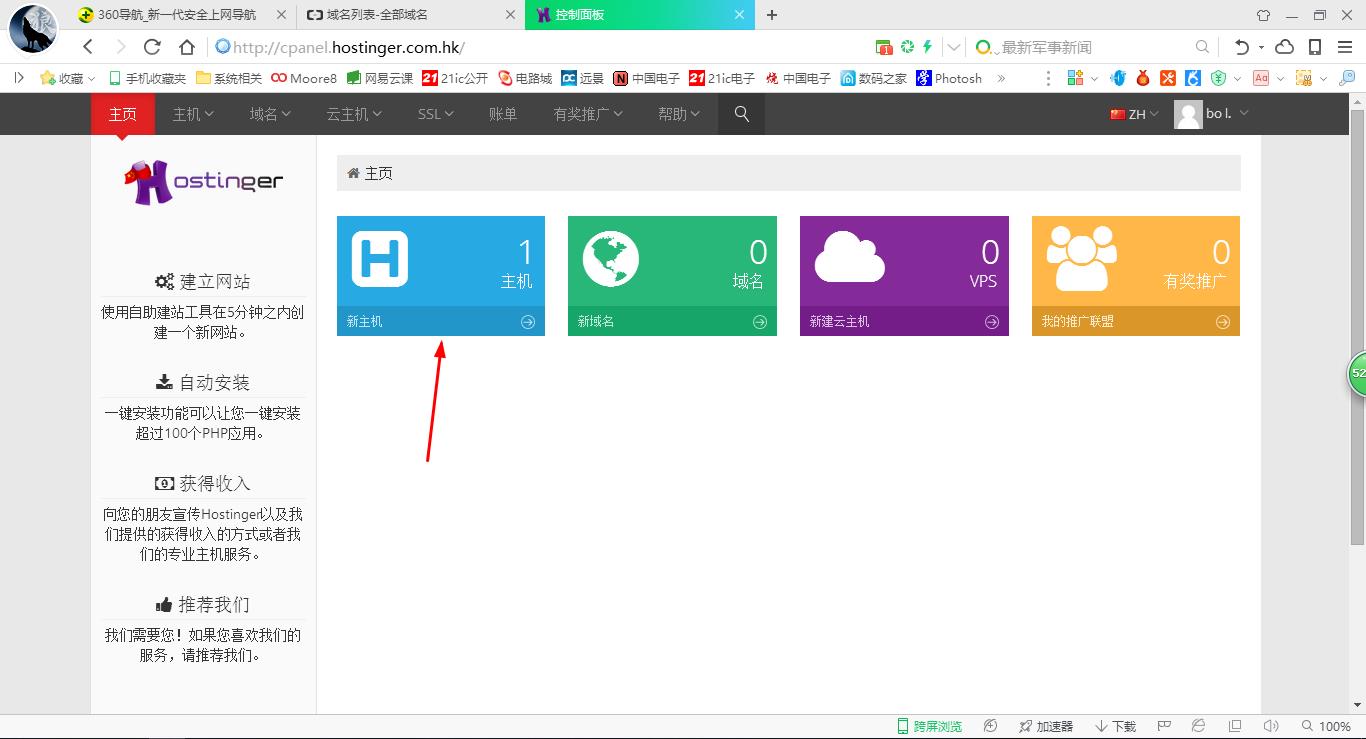Click the undo closed tab arrow icon
Viewport: 1366px width, 739px height.
(1242, 47)
